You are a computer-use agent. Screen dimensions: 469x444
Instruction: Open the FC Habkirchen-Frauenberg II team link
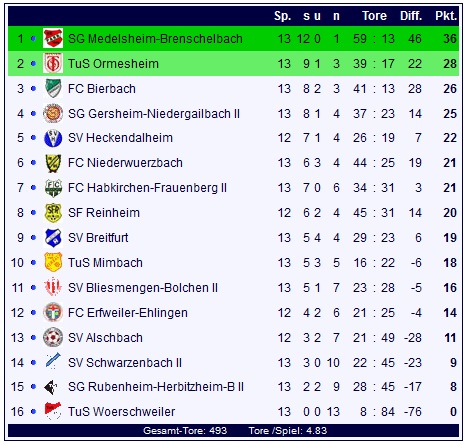point(147,188)
